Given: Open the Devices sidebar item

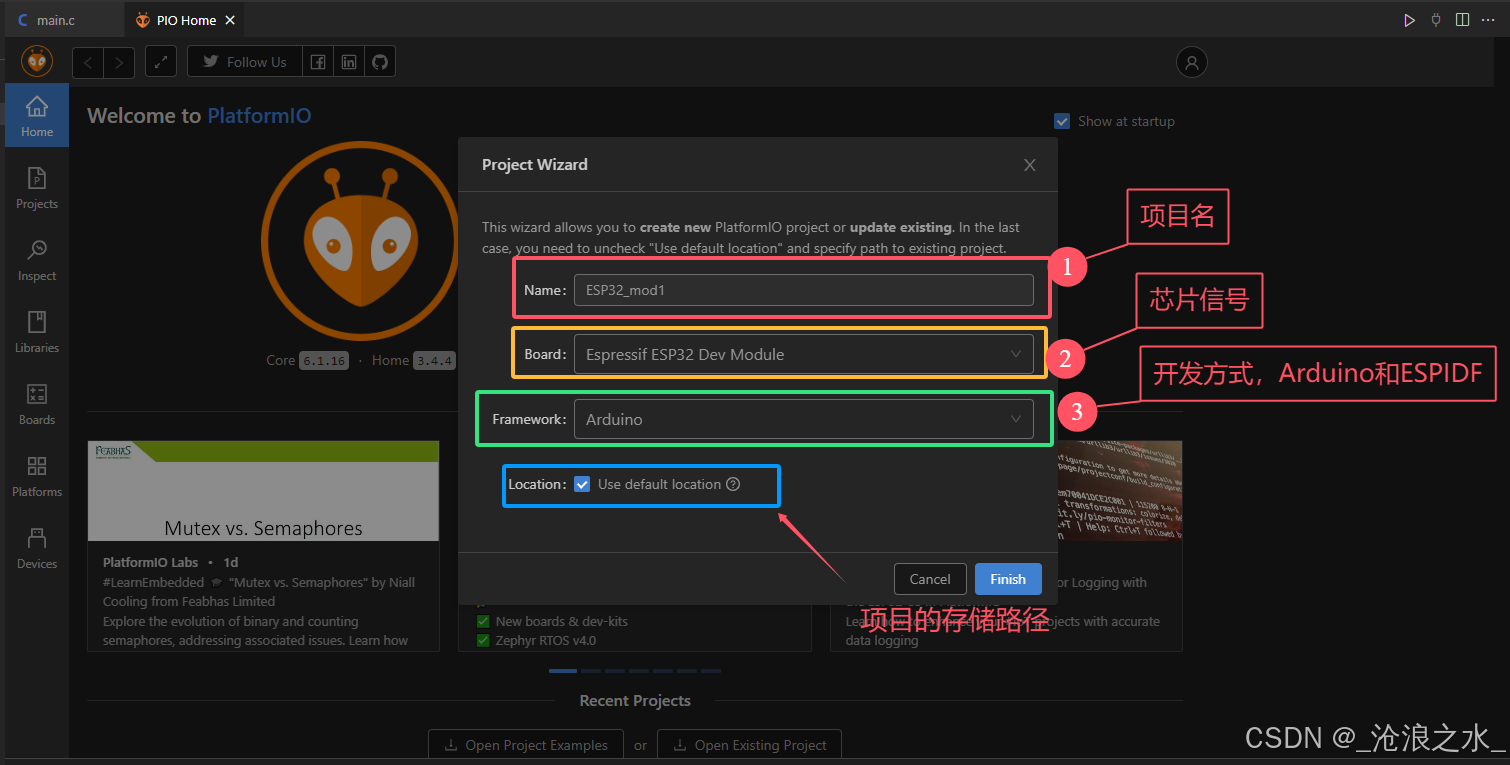Looking at the screenshot, I should (x=37, y=548).
